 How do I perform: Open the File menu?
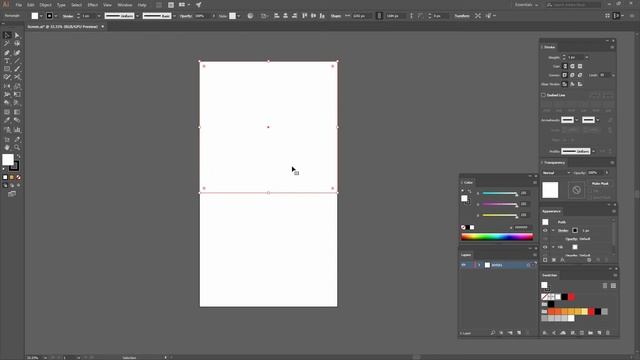[x=19, y=5]
